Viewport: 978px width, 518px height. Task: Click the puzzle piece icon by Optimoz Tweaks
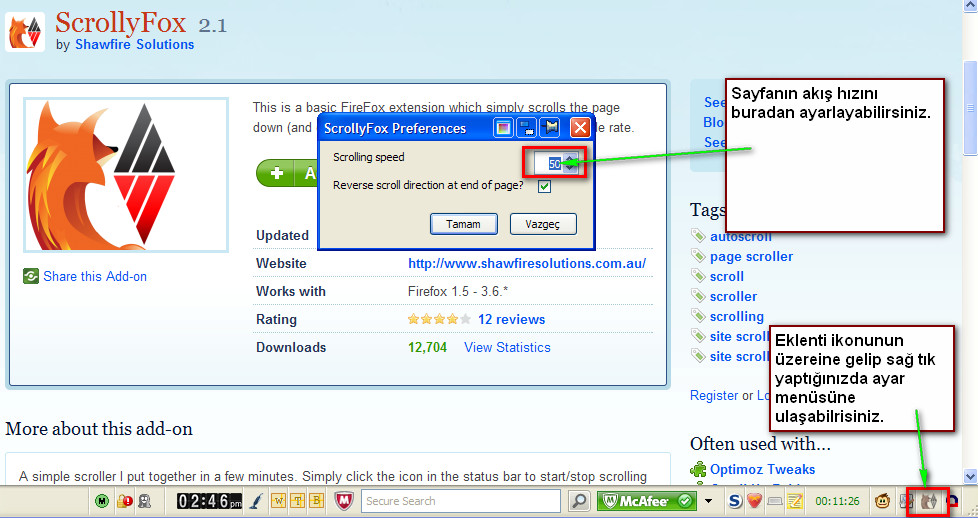(x=698, y=469)
